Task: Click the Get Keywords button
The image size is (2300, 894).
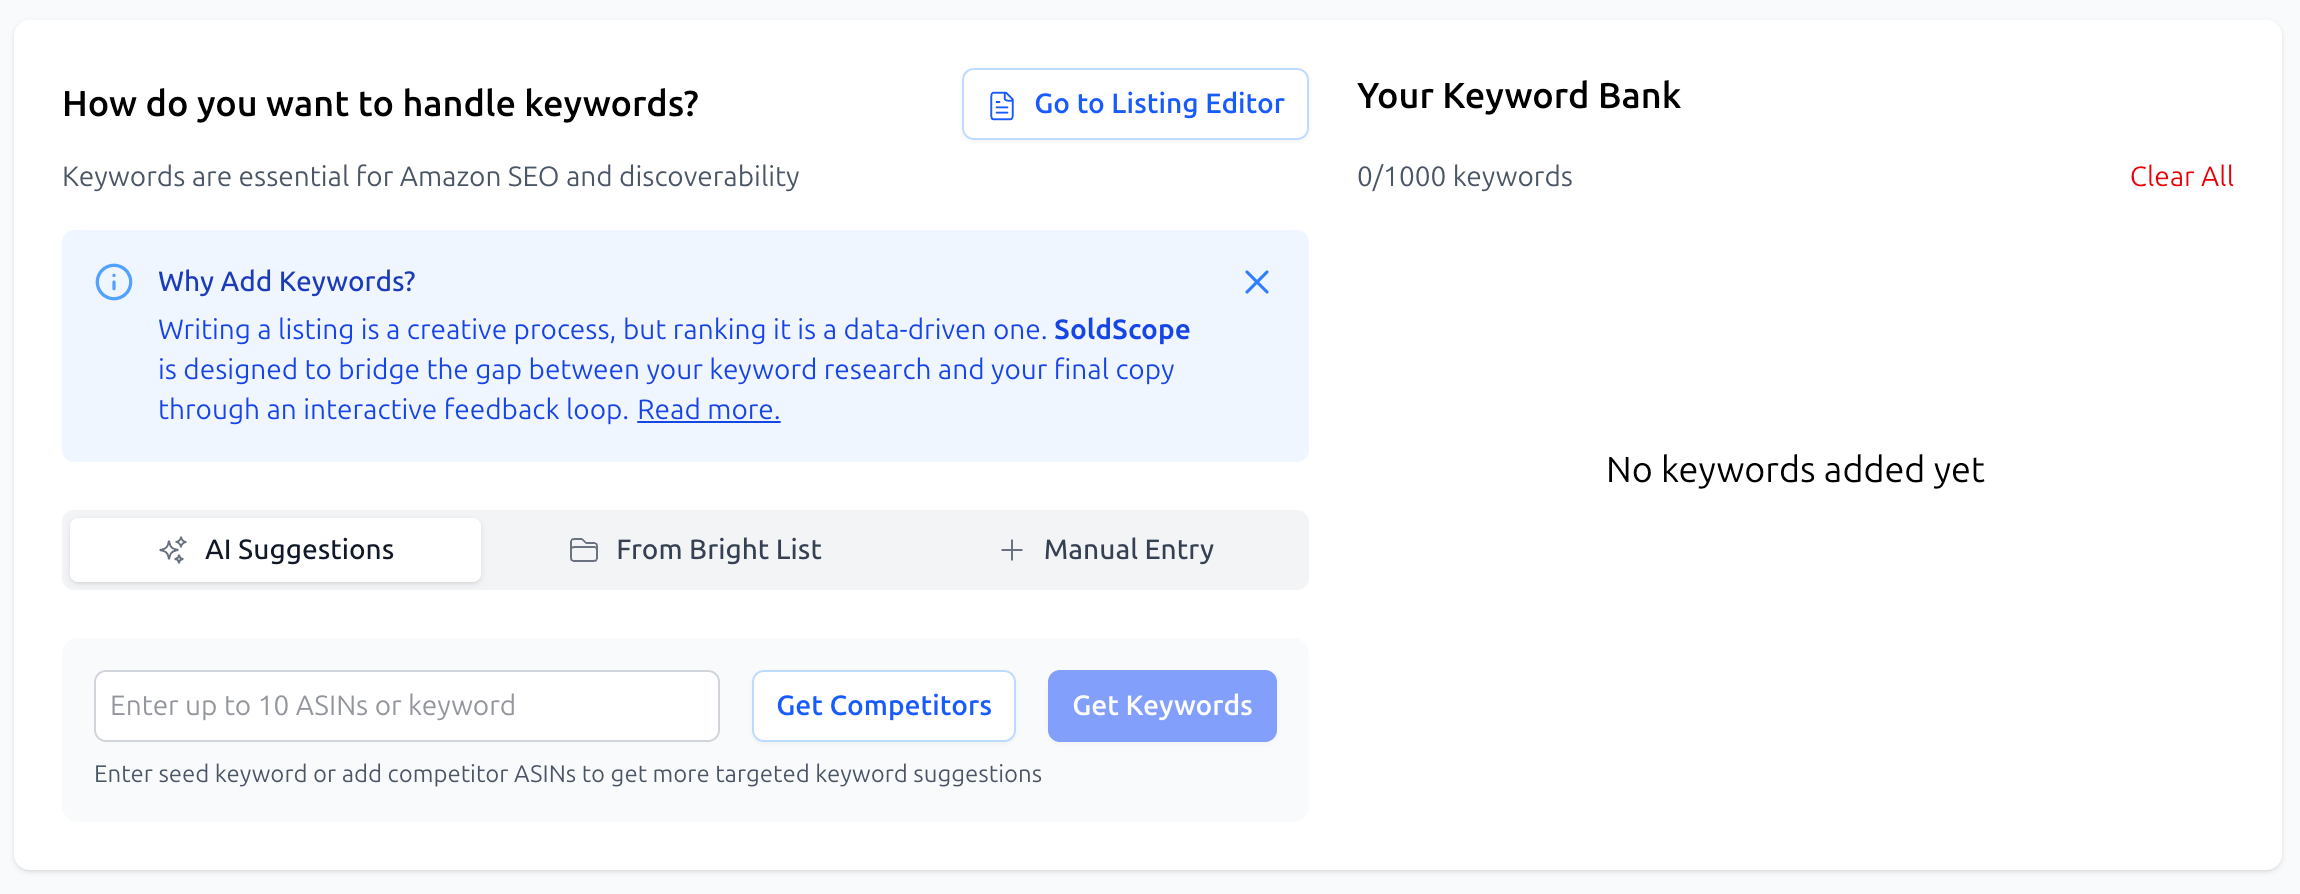Action: point(1162,705)
